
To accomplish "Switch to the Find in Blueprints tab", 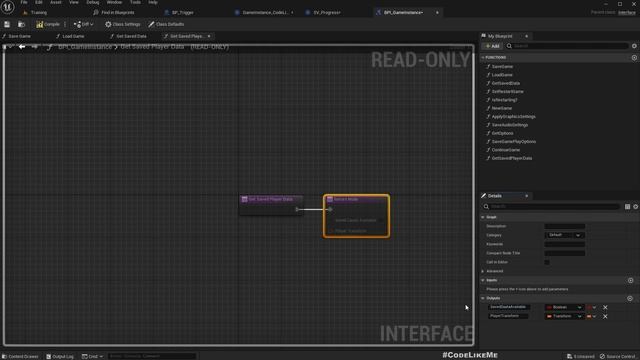I will pos(118,13).
